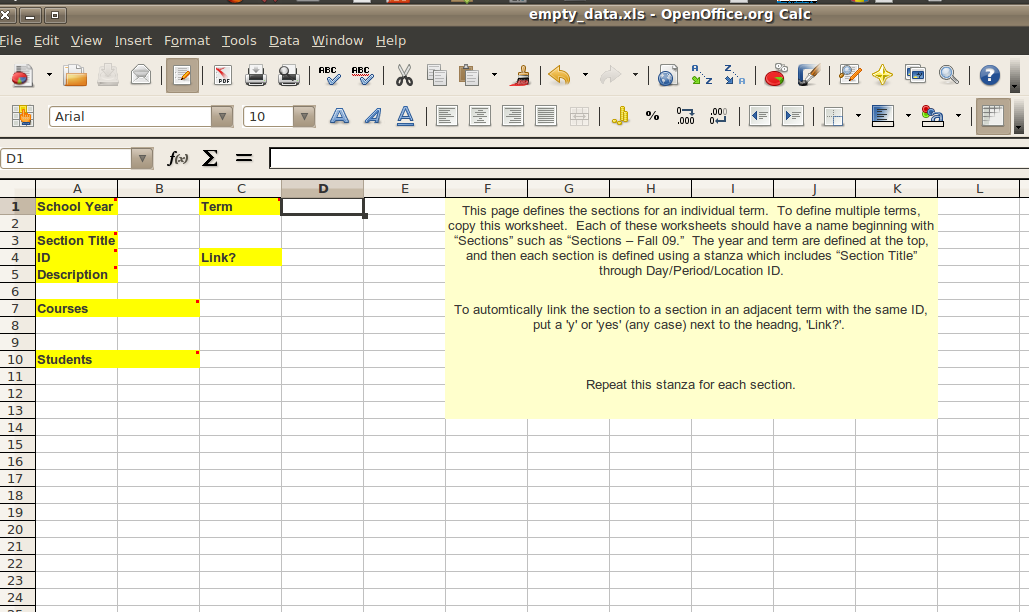This screenshot has width=1029, height=612.
Task: Click the Format Paintbrush icon
Action: click(520, 76)
